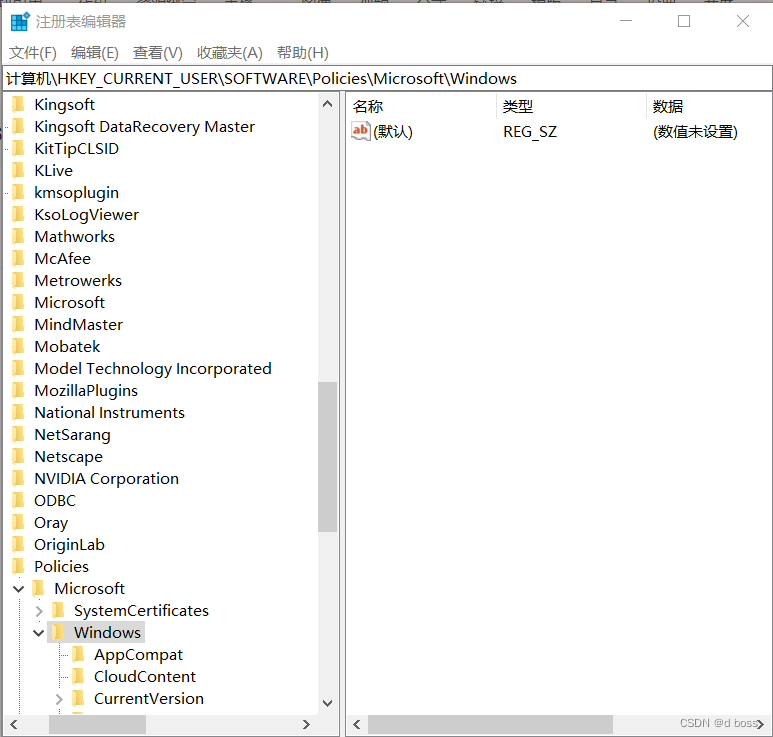Click the NetSarang folder icon
The width and height of the screenshot is (773, 737).
[x=18, y=434]
